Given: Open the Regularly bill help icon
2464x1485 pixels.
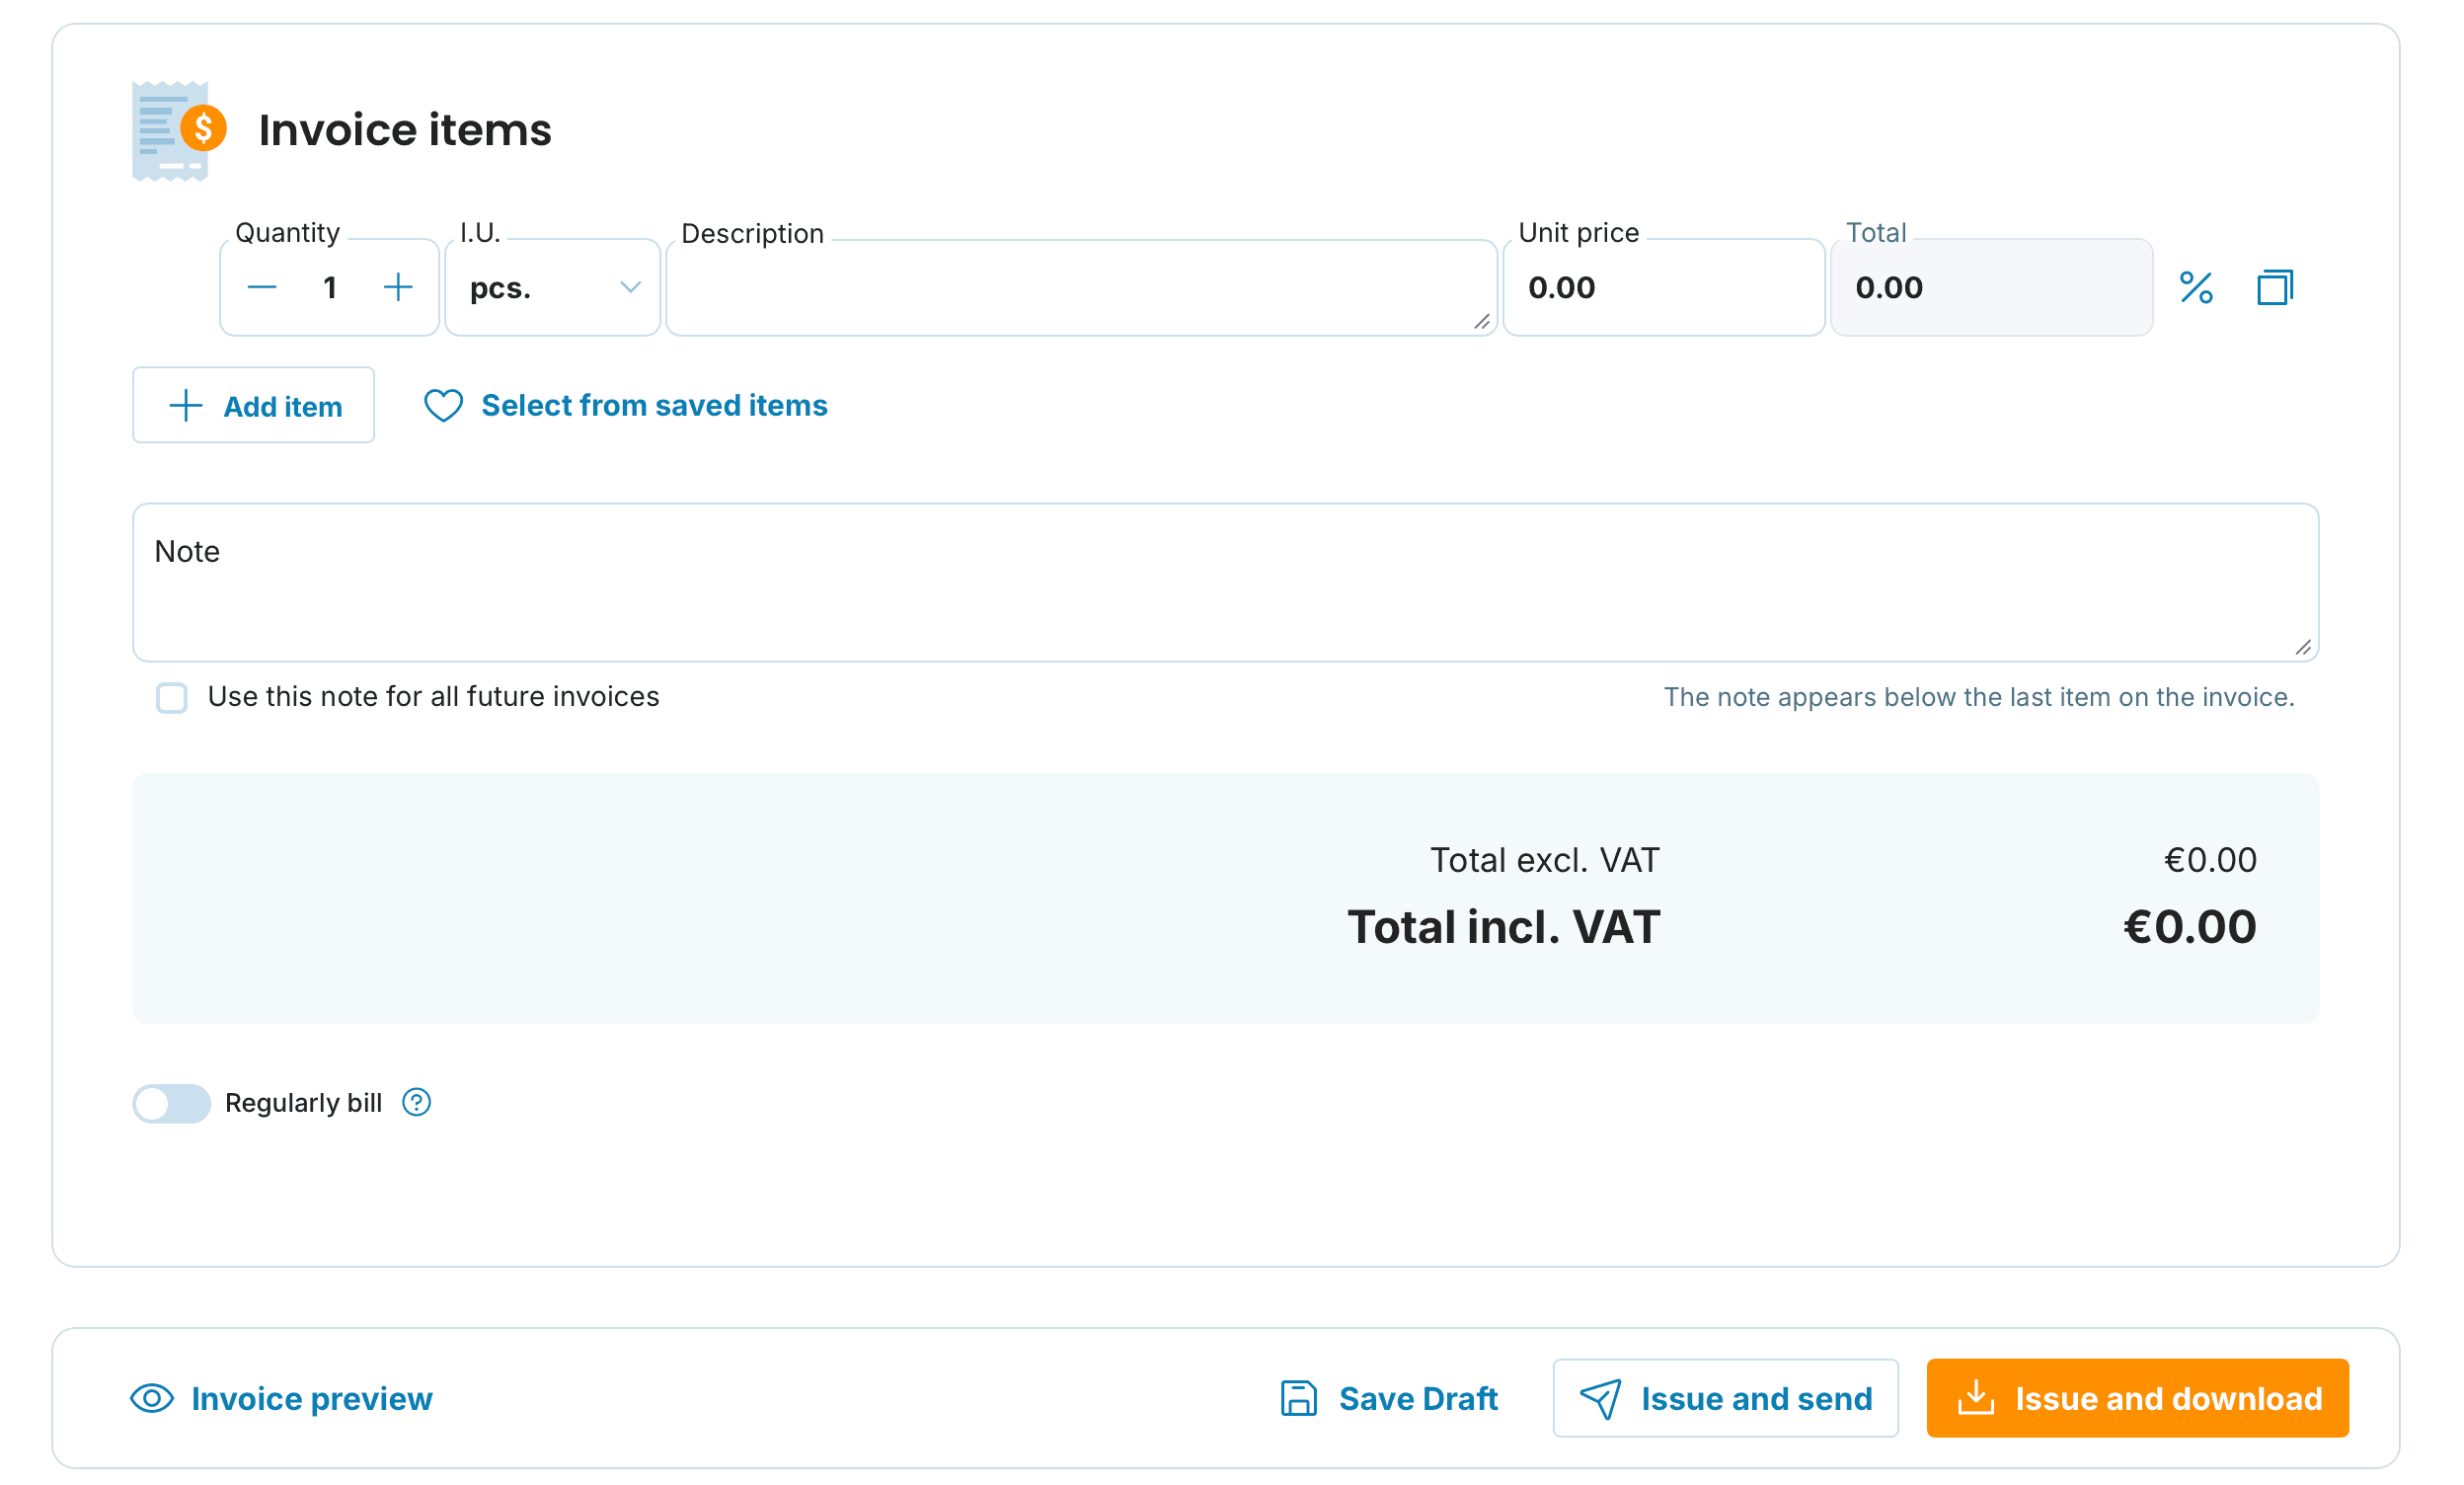Looking at the screenshot, I should (x=416, y=1102).
